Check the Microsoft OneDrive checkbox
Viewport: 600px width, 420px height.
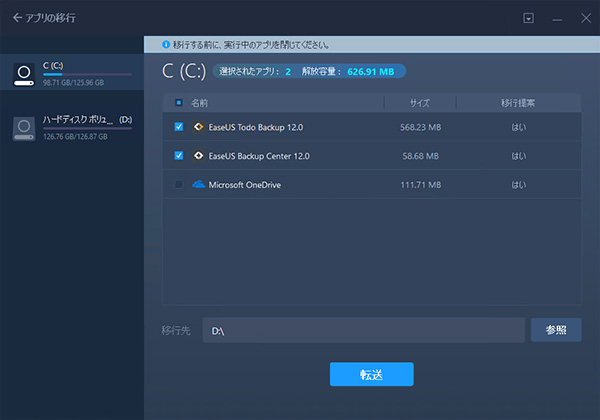(x=179, y=184)
